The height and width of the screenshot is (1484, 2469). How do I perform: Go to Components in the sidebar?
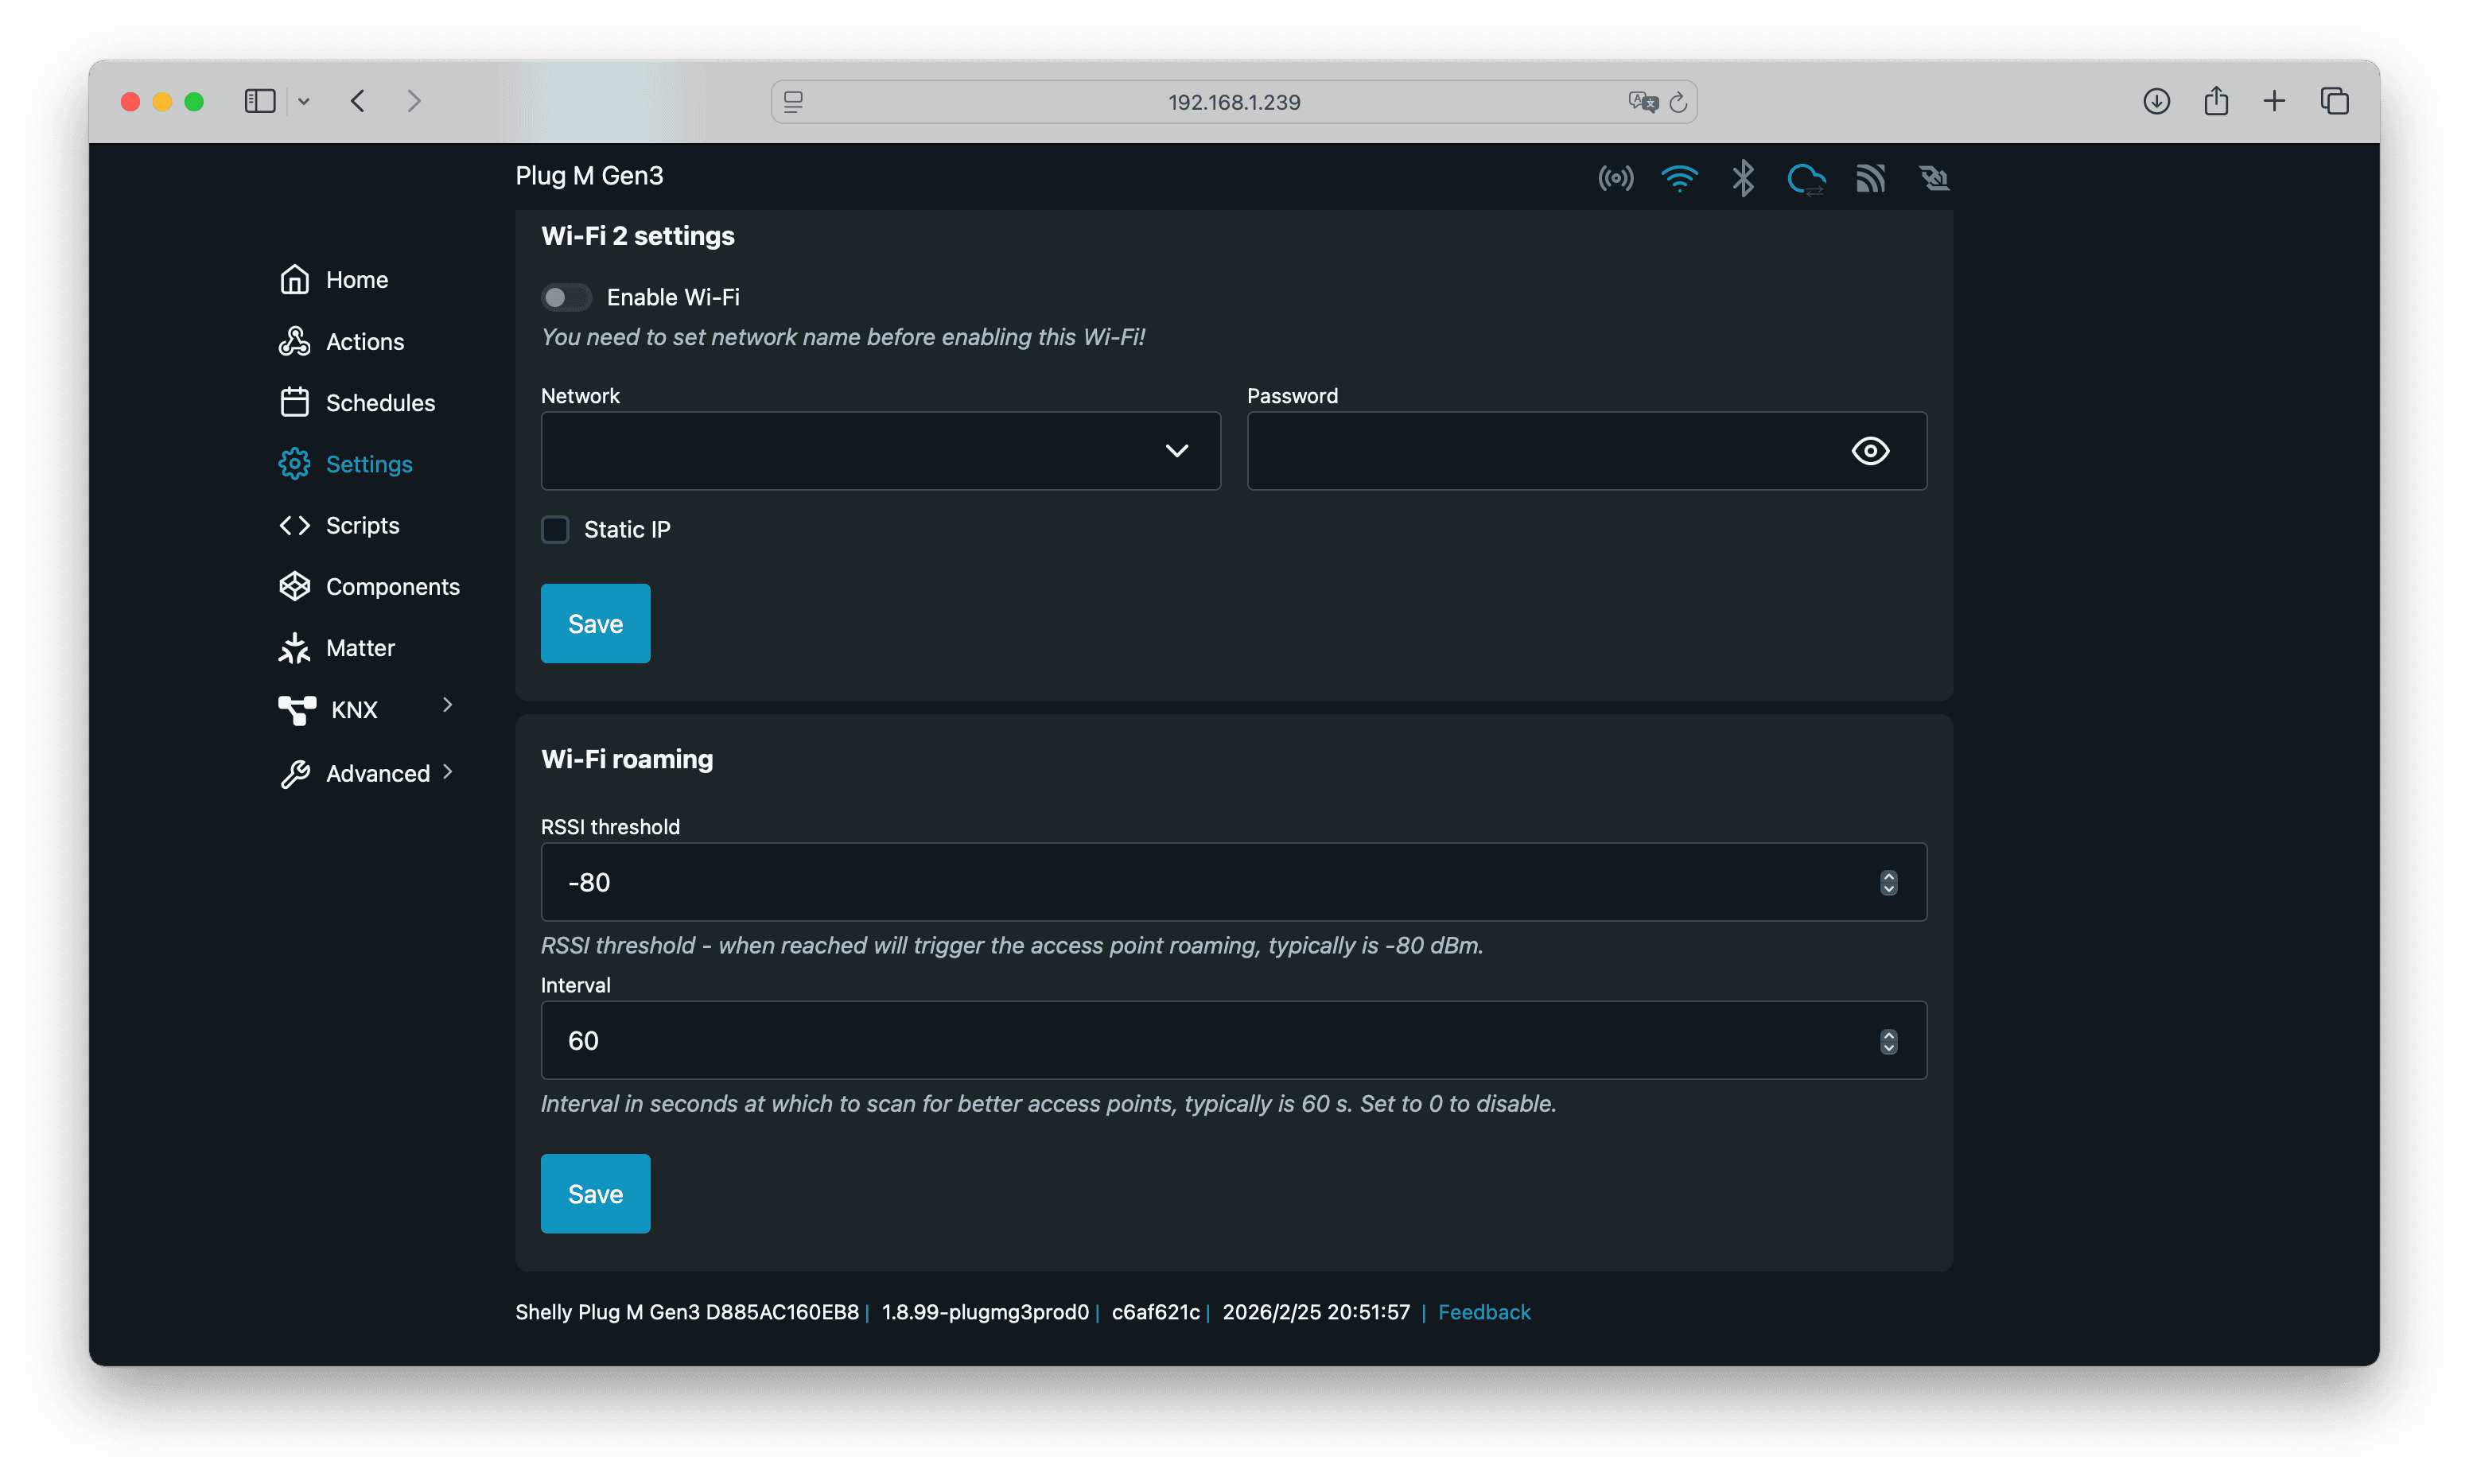pyautogui.click(x=392, y=587)
